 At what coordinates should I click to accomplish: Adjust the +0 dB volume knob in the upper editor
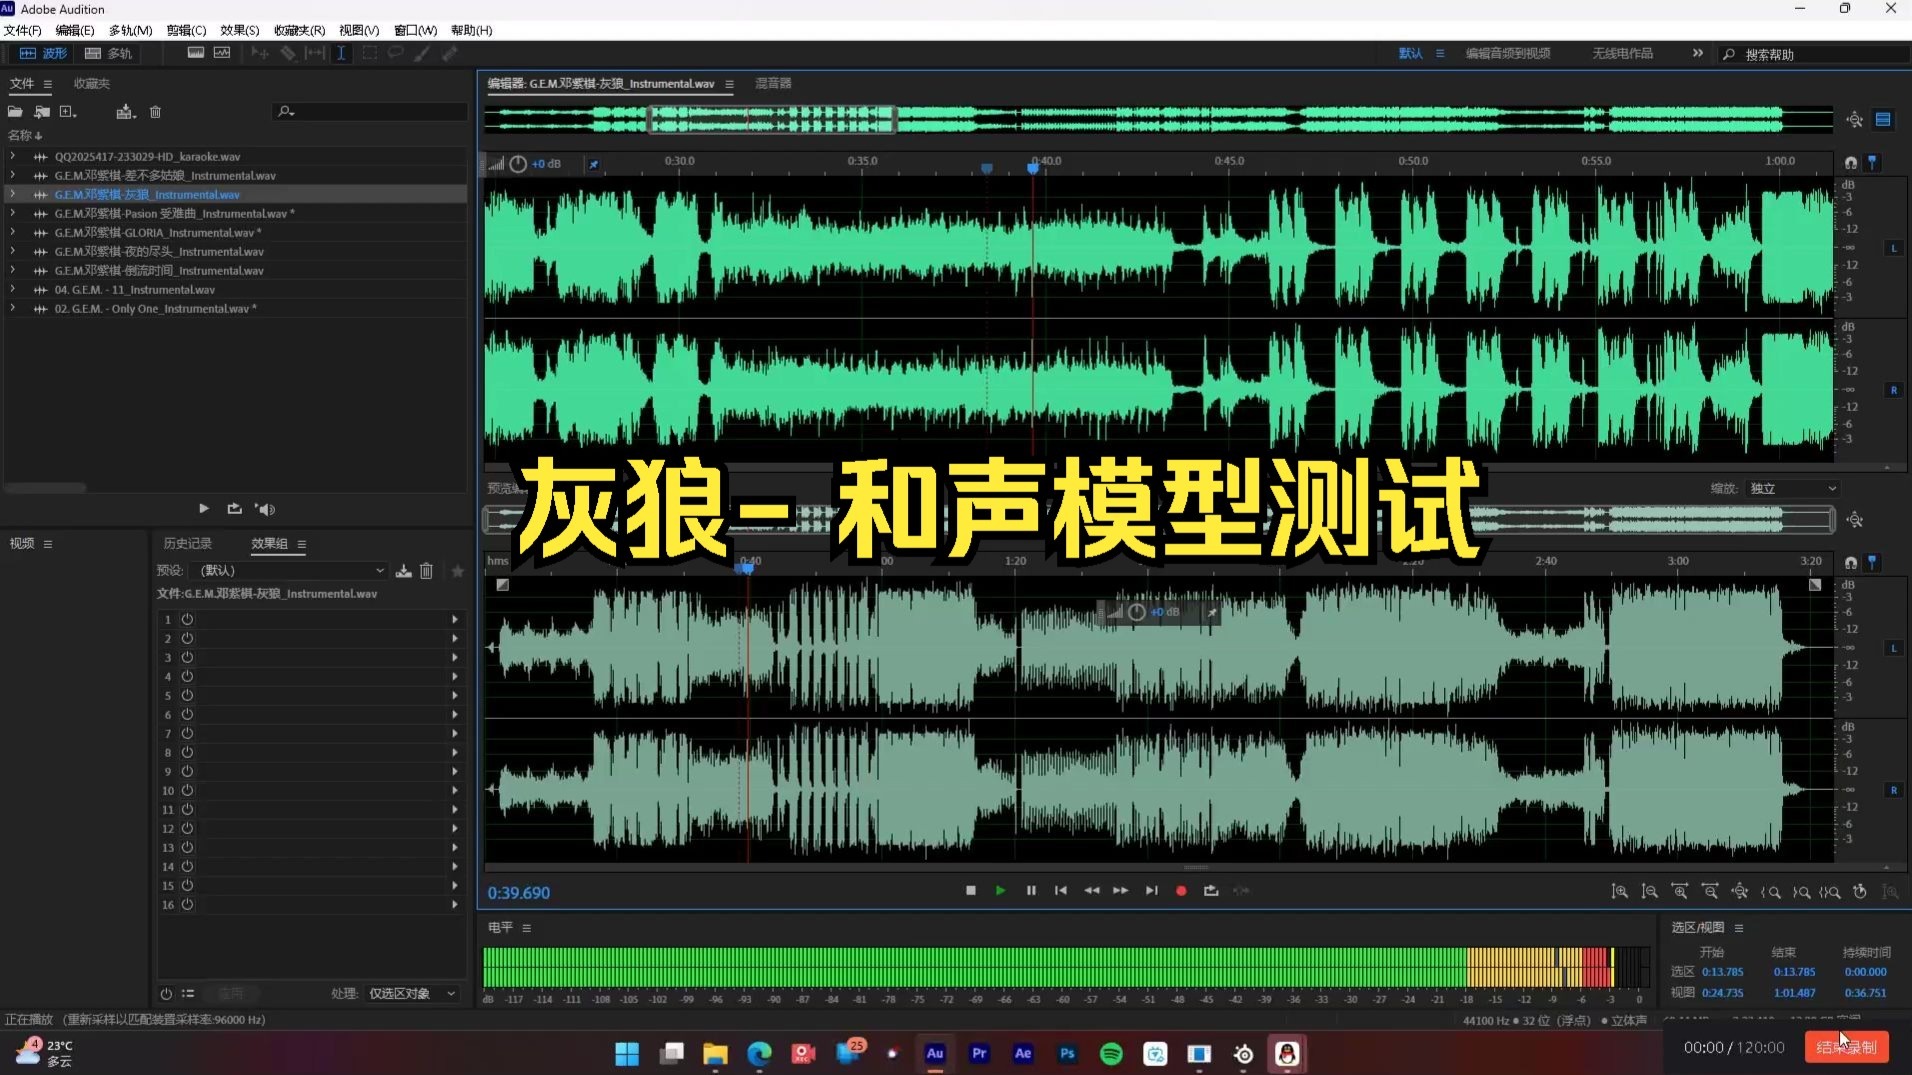(x=518, y=164)
